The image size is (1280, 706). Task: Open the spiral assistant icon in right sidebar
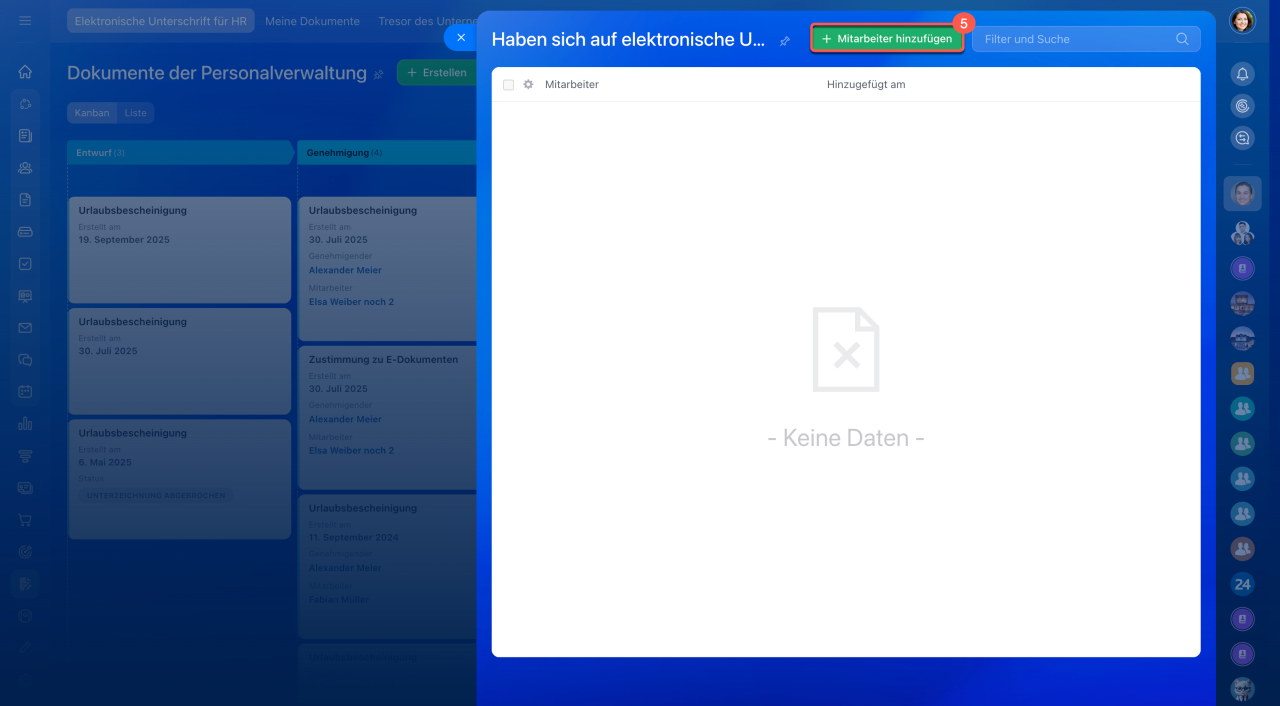(1242, 106)
